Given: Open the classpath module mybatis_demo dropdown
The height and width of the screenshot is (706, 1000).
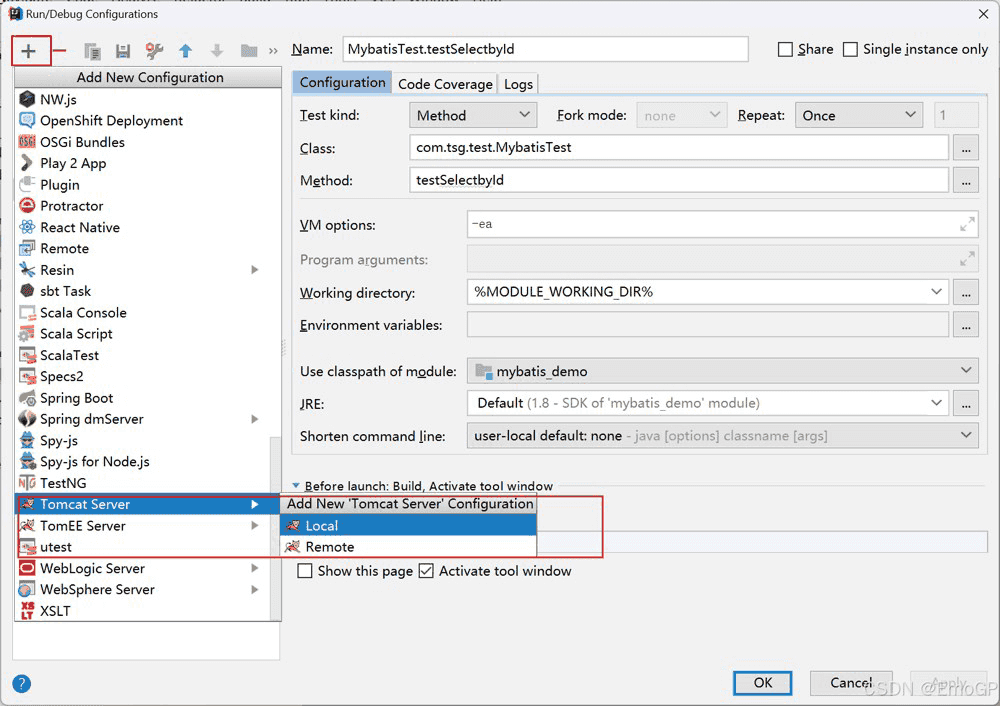Looking at the screenshot, I should [723, 371].
